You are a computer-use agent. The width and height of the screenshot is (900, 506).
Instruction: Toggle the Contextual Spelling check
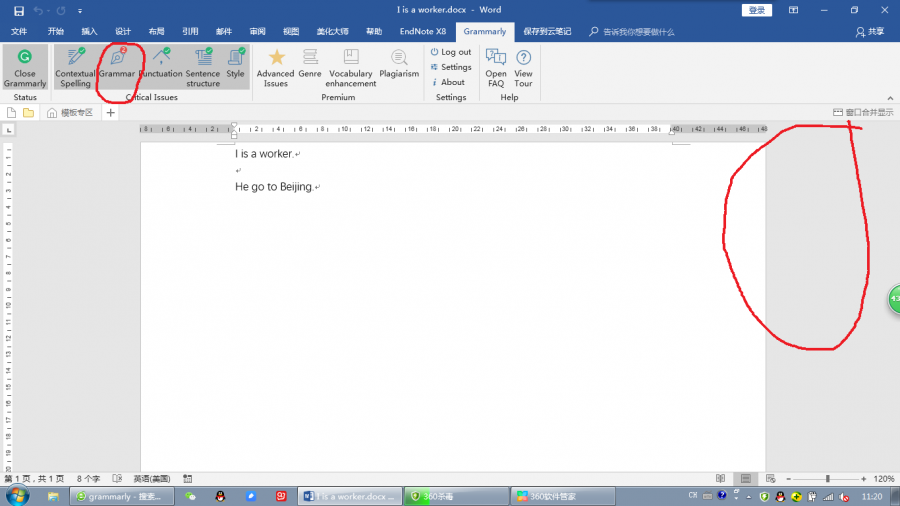coord(75,66)
